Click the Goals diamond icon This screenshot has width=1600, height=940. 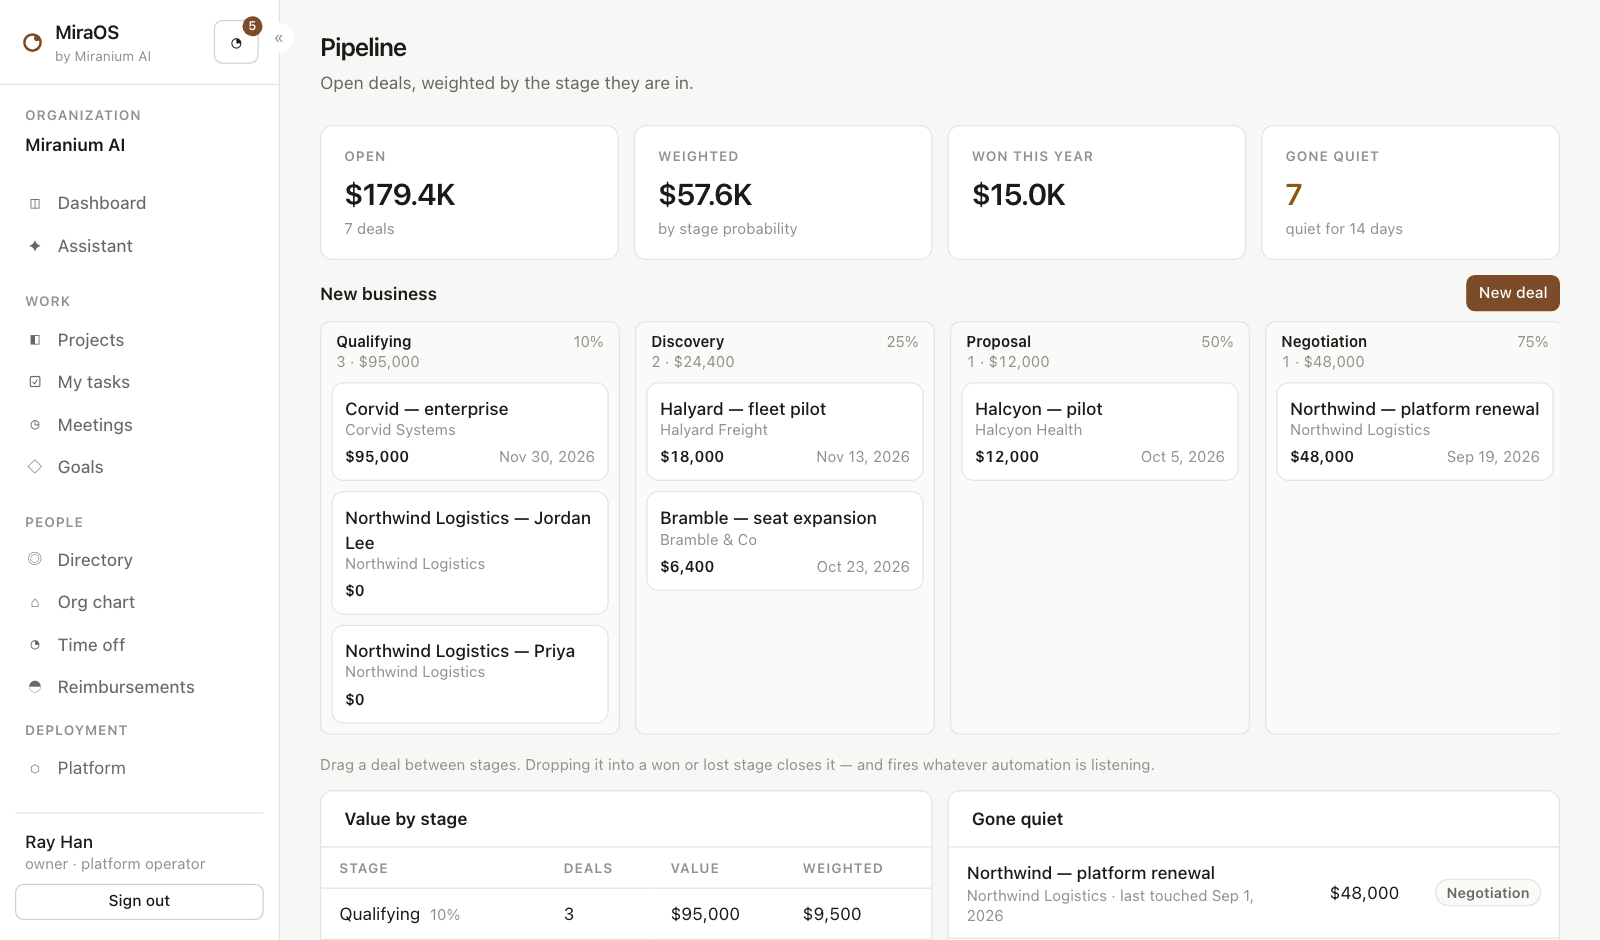pos(35,467)
